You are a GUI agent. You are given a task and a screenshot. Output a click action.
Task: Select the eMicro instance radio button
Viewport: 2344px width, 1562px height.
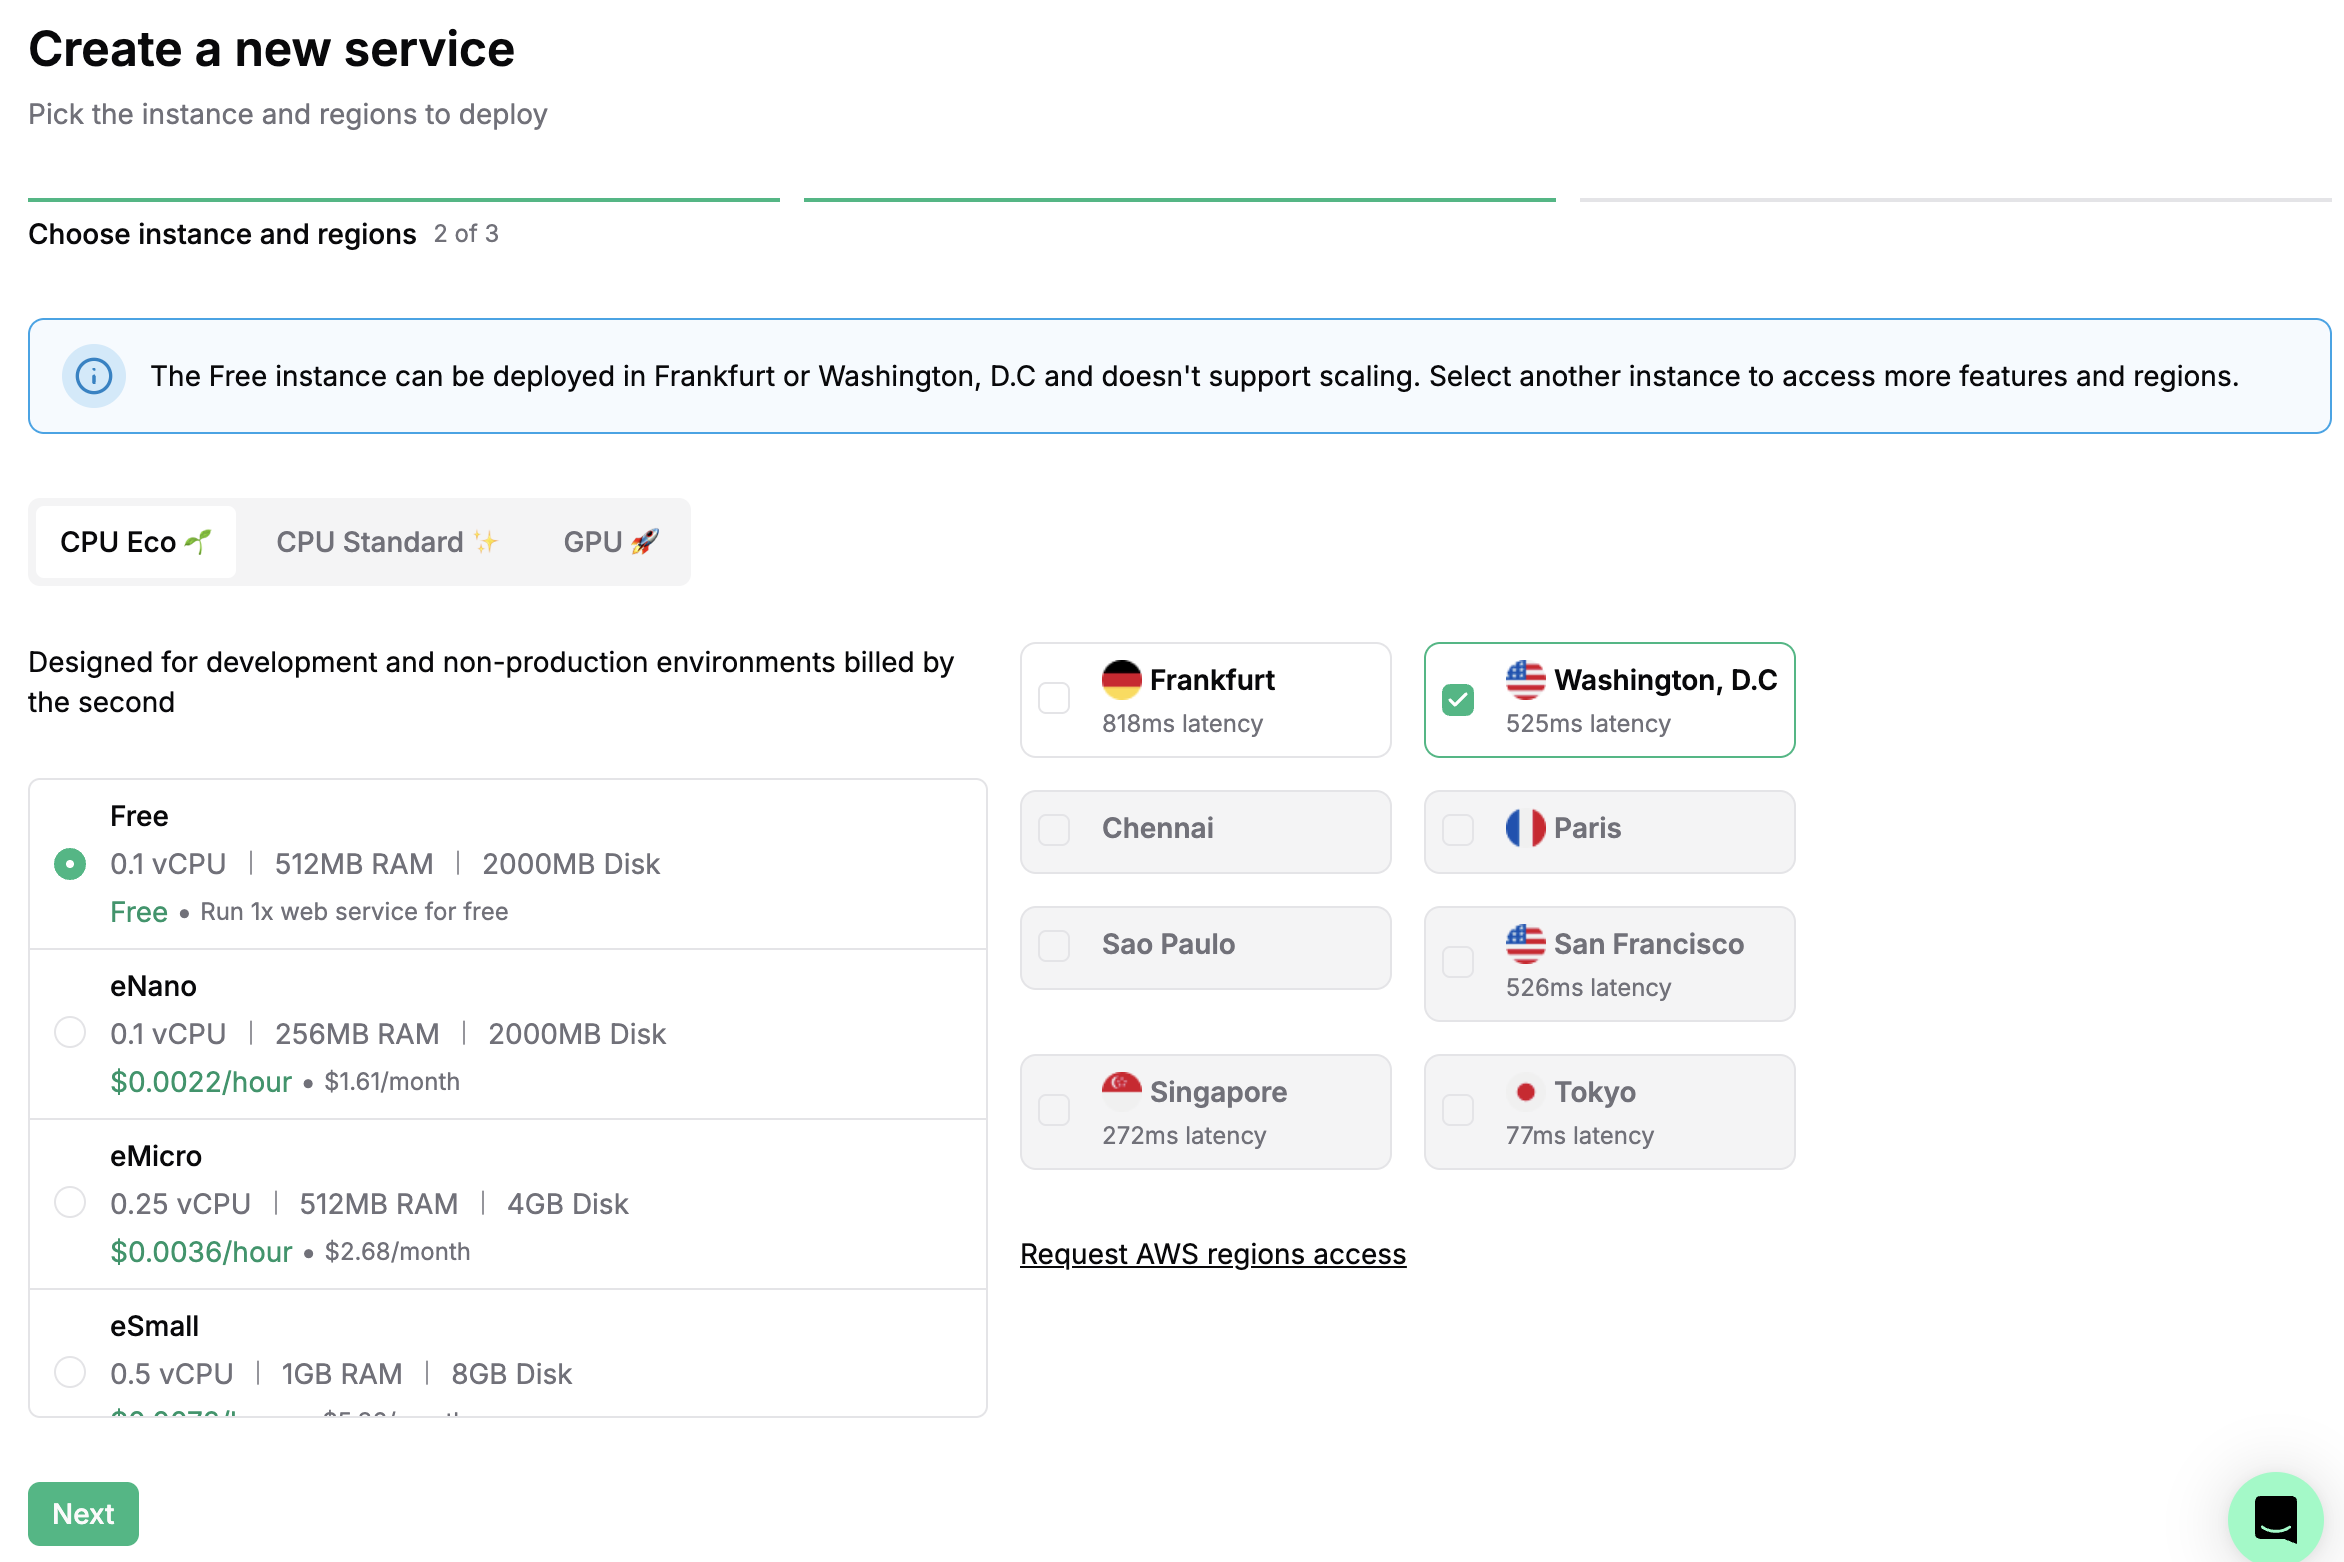(70, 1203)
